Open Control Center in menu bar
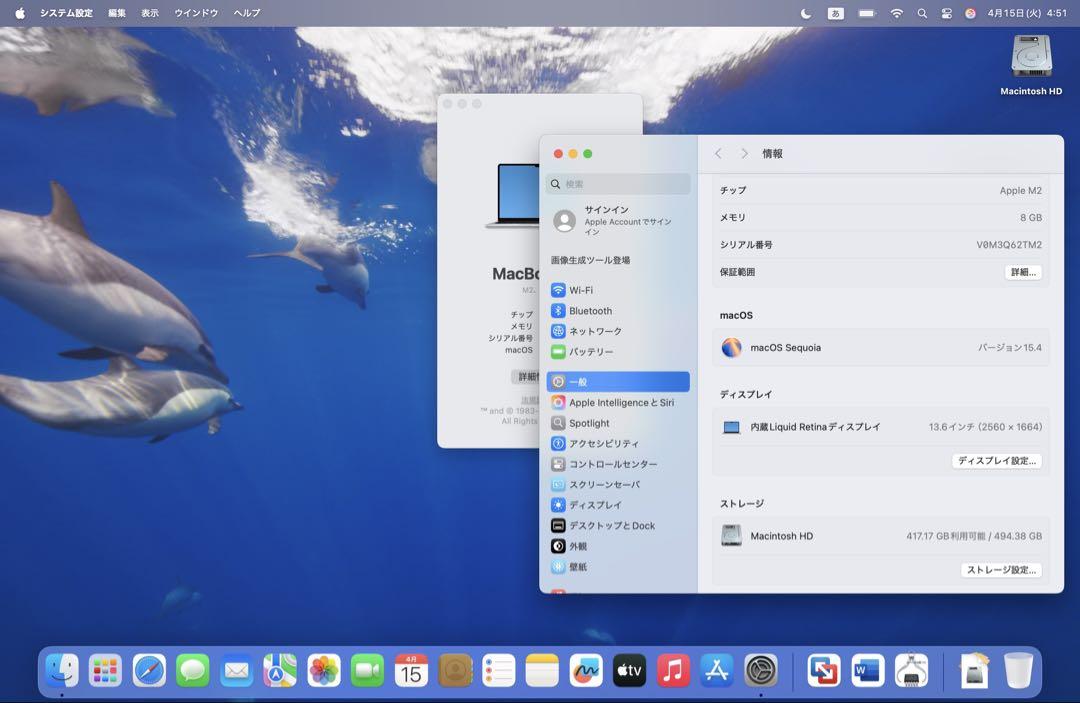Image resolution: width=1080 pixels, height=703 pixels. tap(946, 13)
